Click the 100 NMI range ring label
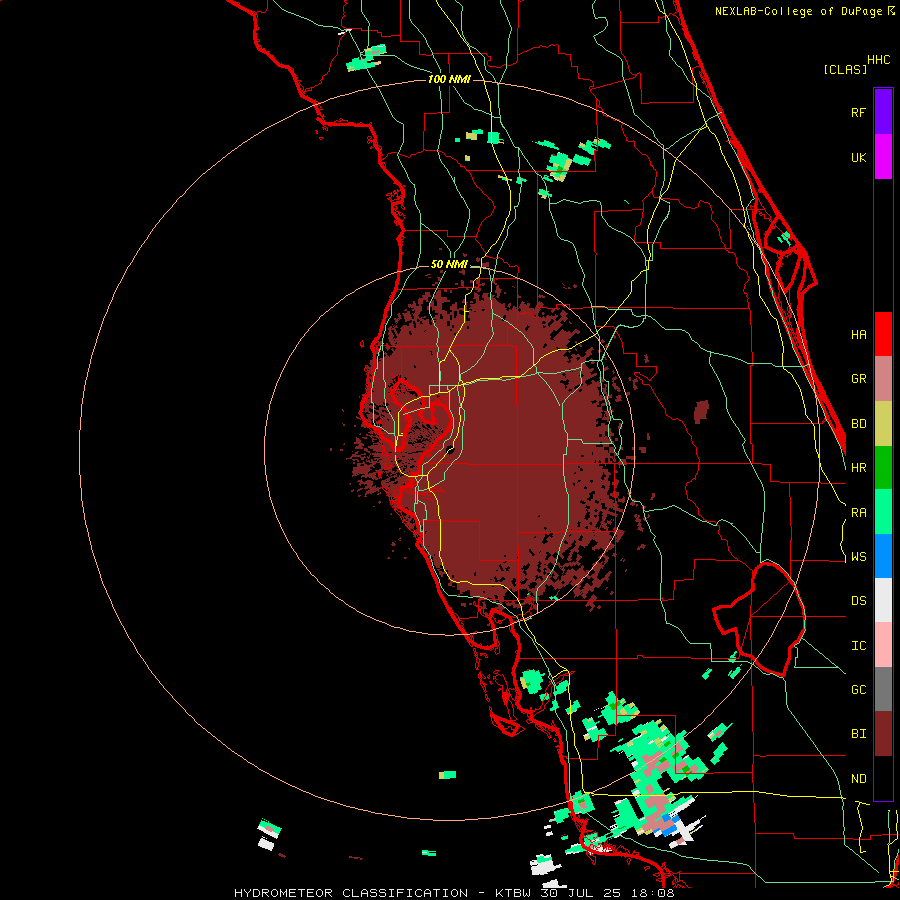Viewport: 900px width, 900px height. click(x=449, y=79)
